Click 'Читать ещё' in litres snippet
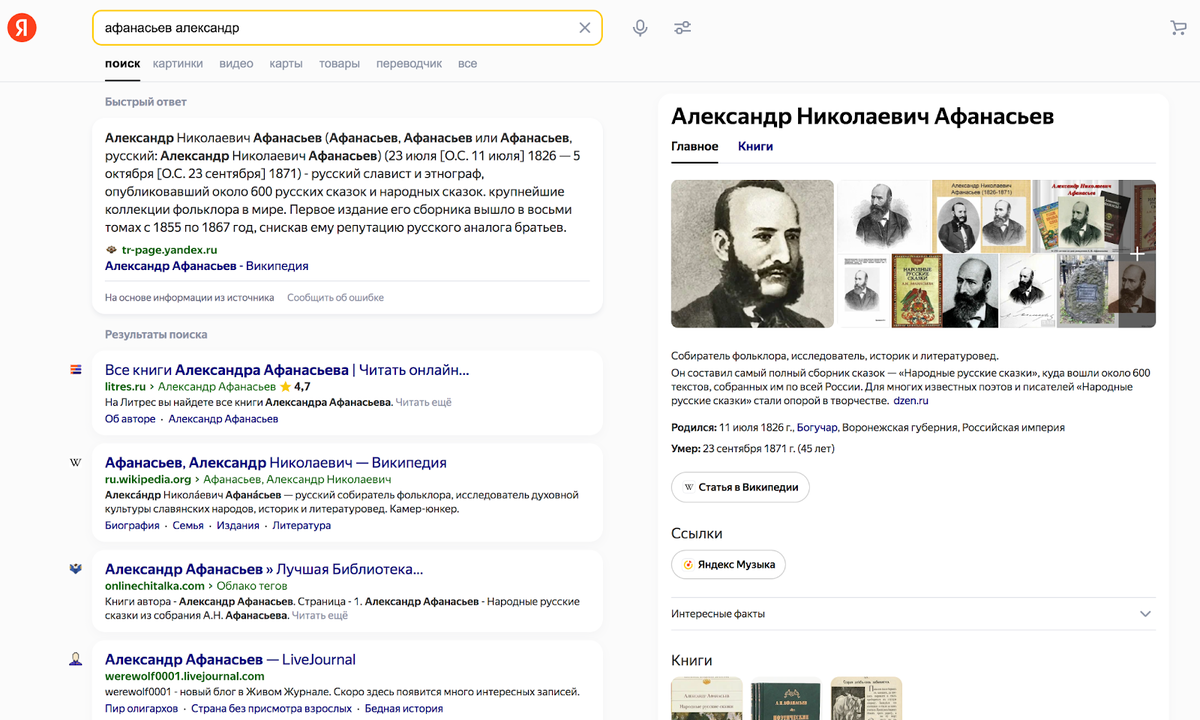The height and width of the screenshot is (720, 1200). (x=423, y=402)
